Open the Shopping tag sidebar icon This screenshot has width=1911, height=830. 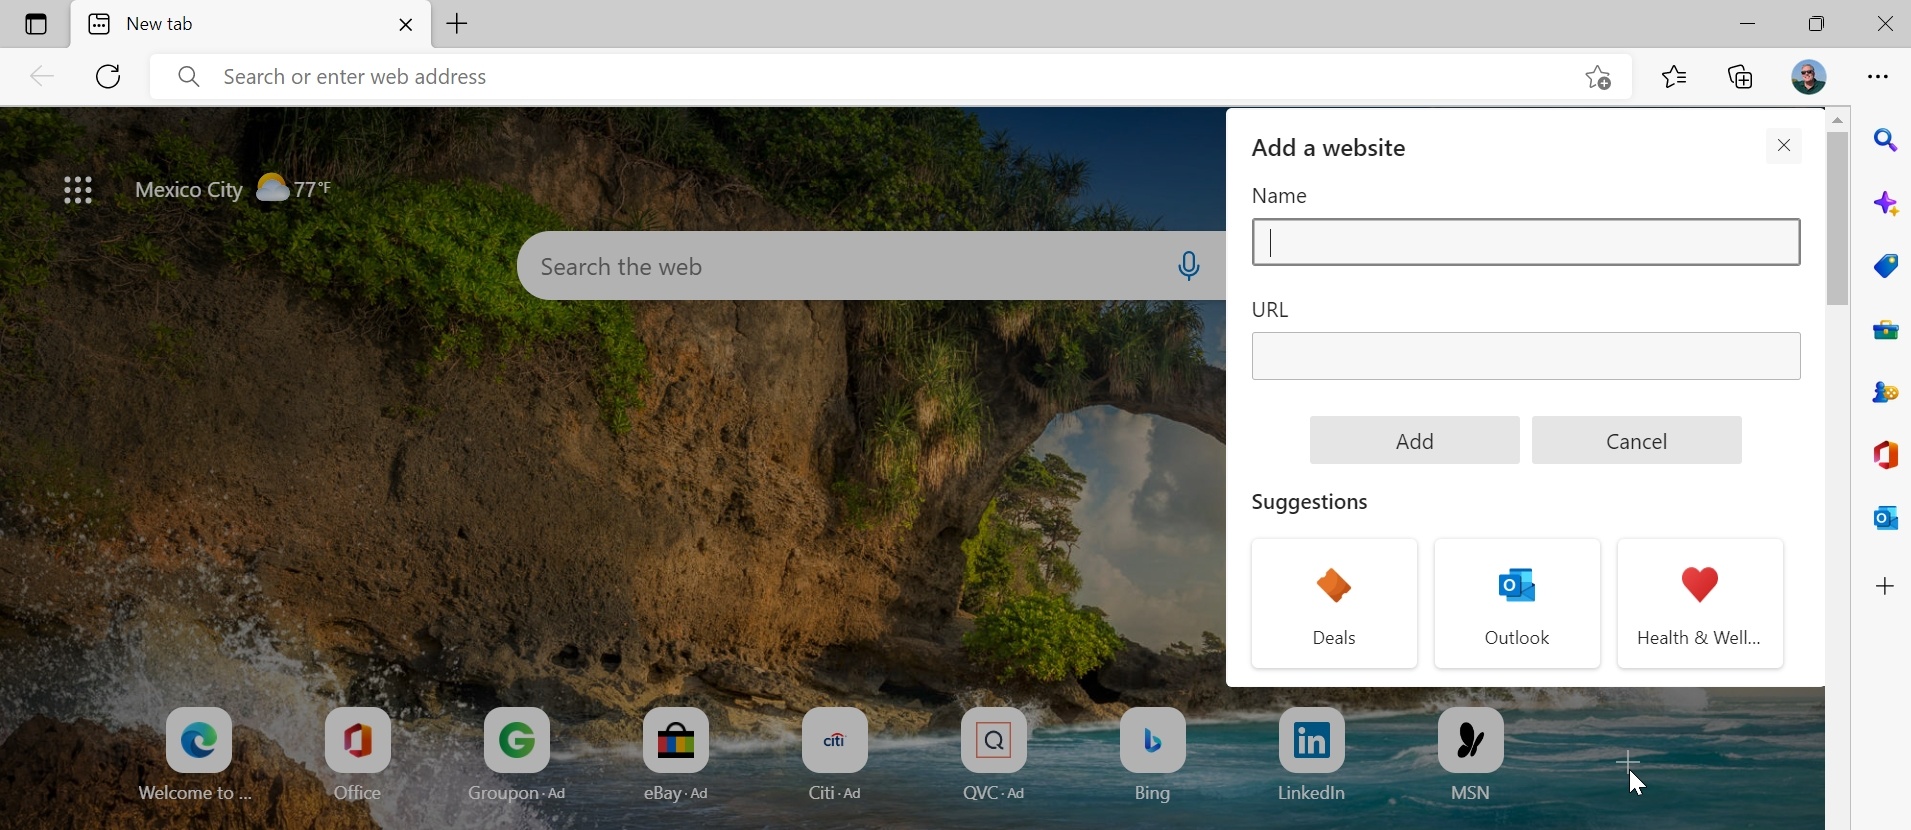tap(1886, 266)
